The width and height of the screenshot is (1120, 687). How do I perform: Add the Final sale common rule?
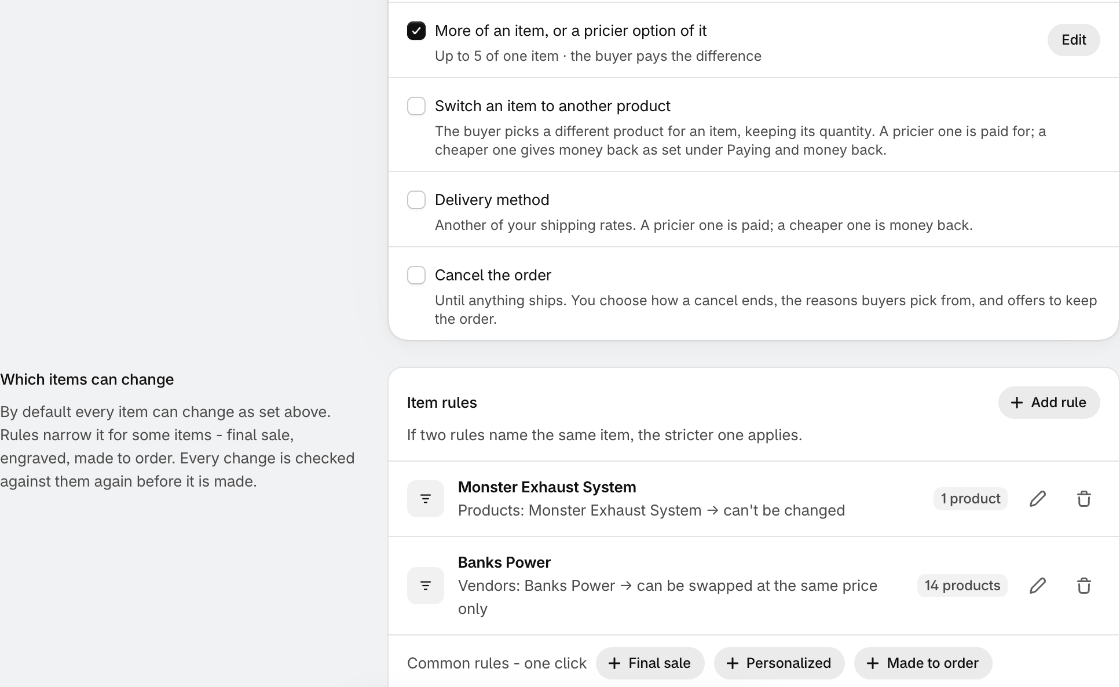tap(650, 663)
